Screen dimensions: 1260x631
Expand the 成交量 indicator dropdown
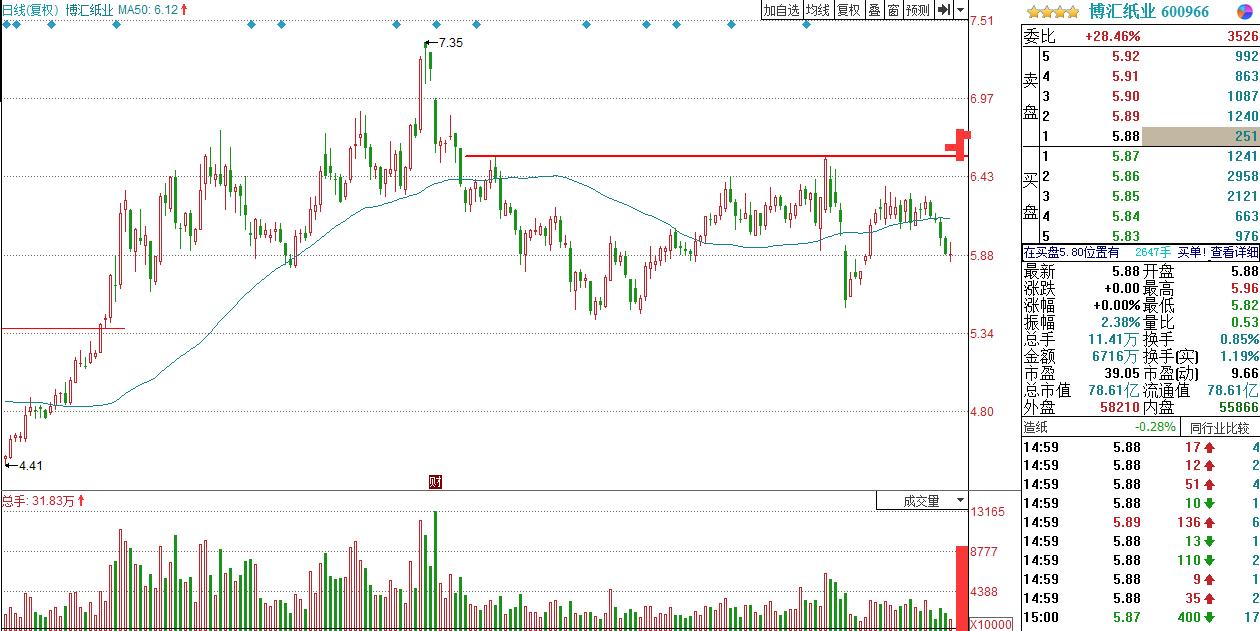pos(960,501)
